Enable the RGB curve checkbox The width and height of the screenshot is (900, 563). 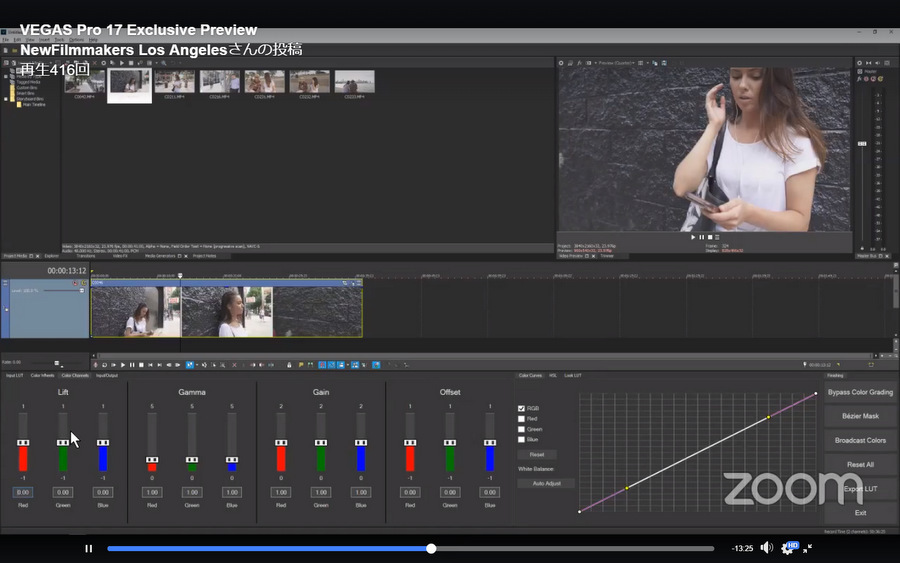[521, 409]
